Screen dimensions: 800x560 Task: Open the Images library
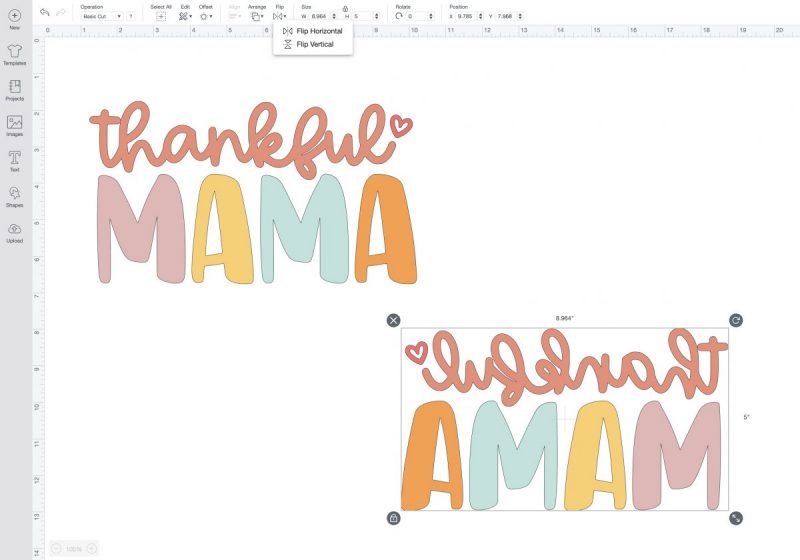tap(14, 125)
